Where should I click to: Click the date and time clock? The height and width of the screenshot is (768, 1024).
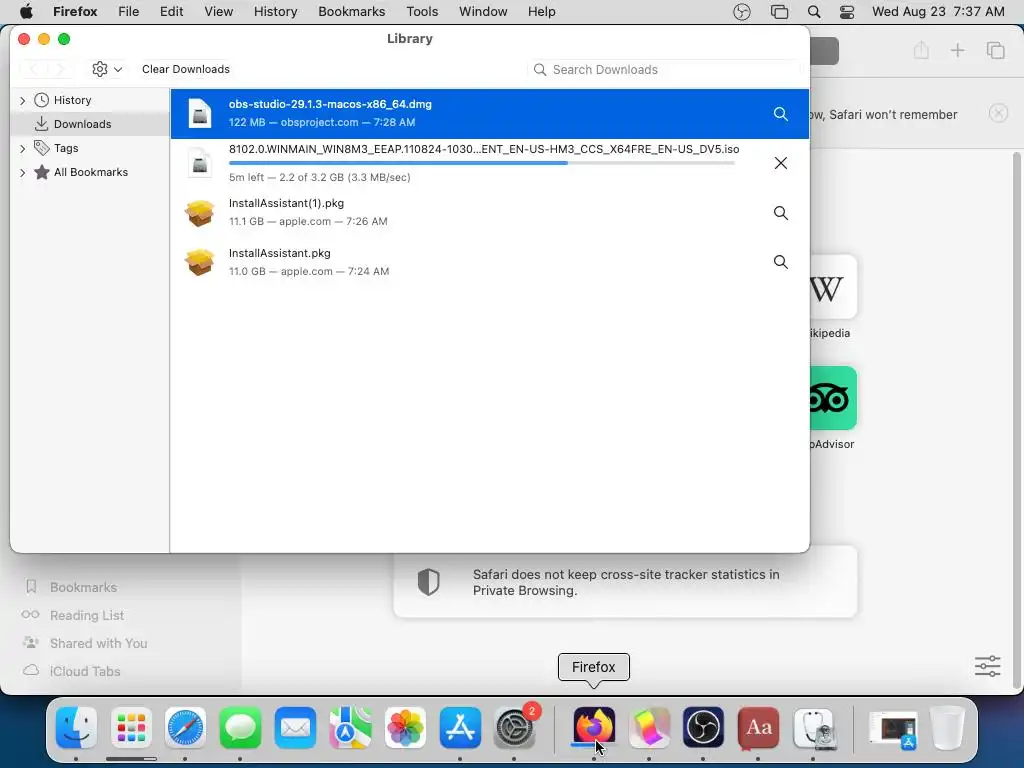tap(938, 12)
